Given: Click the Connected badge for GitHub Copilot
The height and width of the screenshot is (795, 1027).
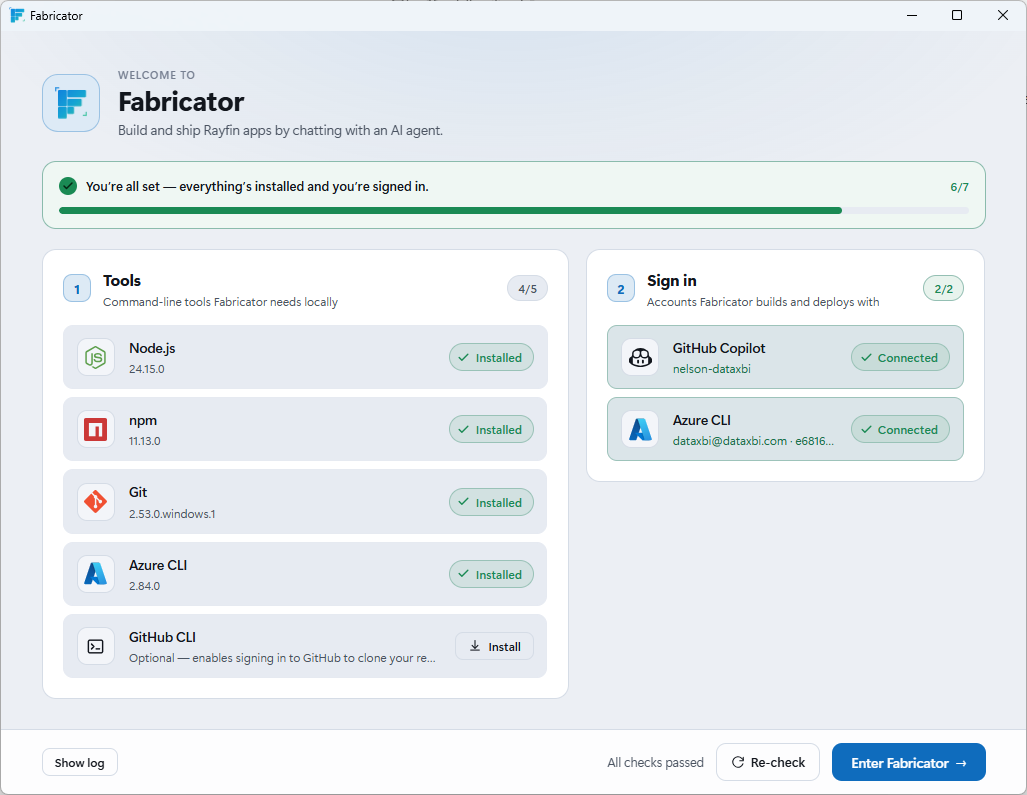Looking at the screenshot, I should [x=900, y=358].
